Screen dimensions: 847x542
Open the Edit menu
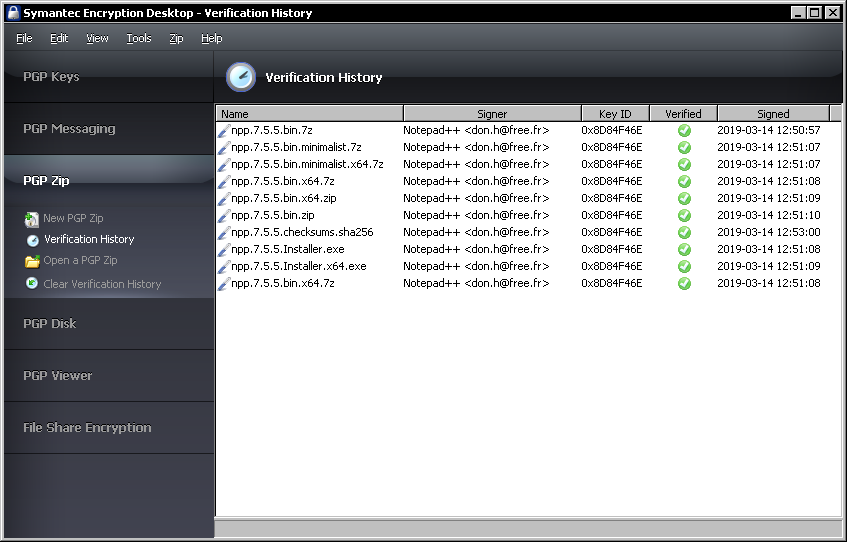[x=59, y=38]
